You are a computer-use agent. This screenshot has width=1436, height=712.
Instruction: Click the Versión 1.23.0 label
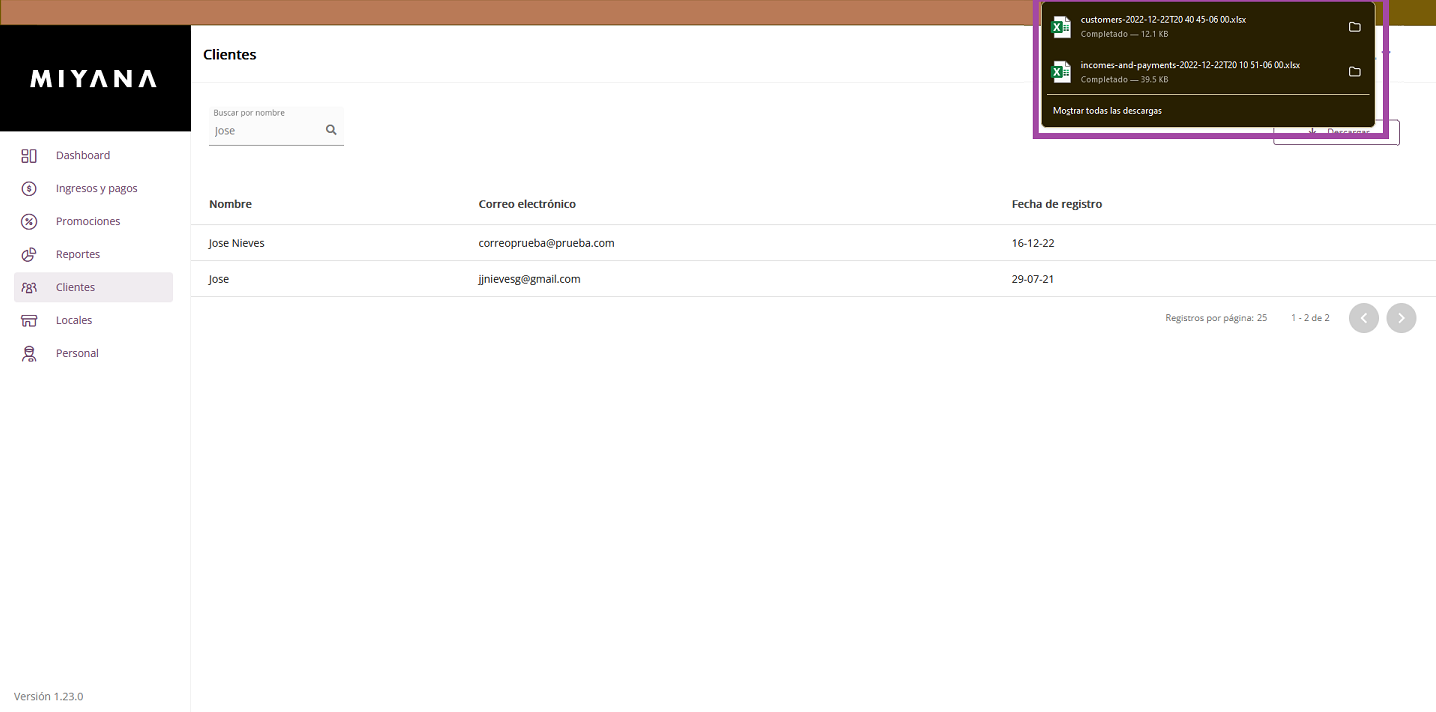click(48, 696)
